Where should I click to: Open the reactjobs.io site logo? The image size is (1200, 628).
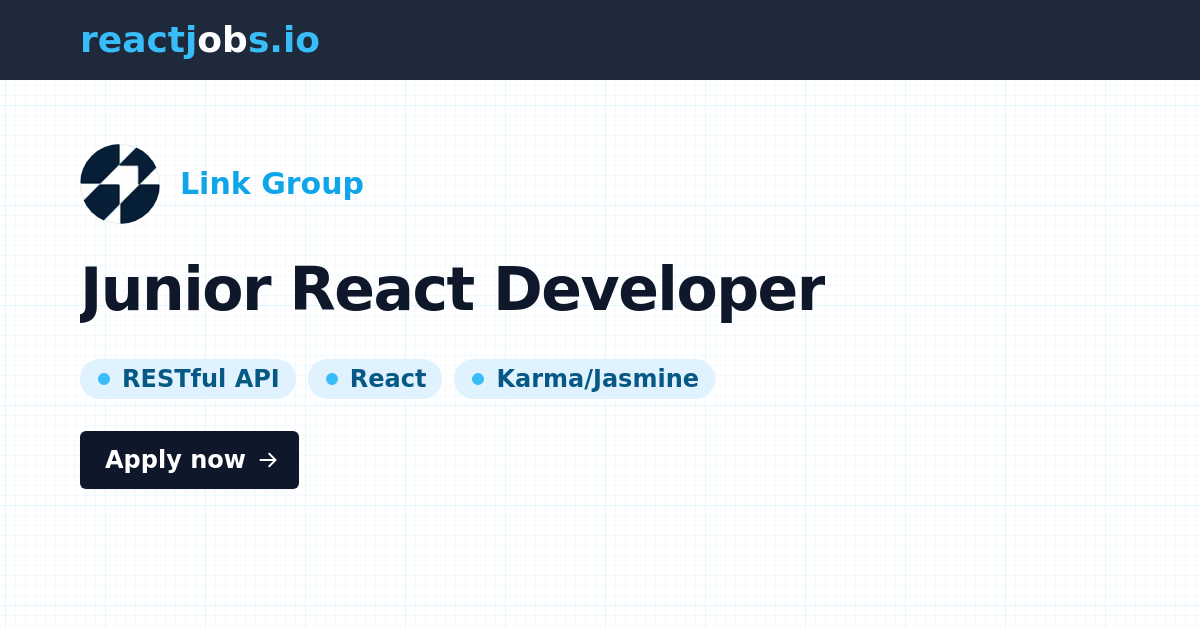[x=200, y=40]
